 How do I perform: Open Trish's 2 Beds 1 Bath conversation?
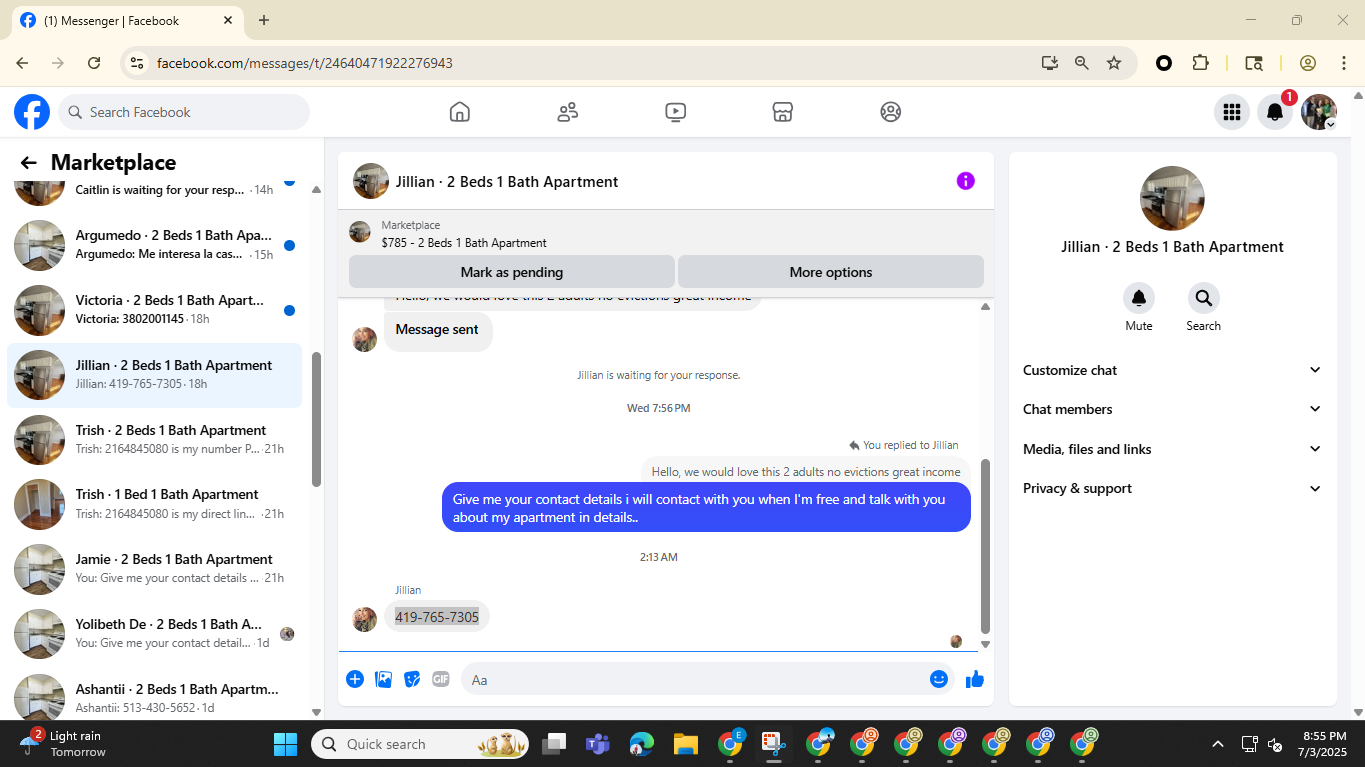tap(155, 440)
